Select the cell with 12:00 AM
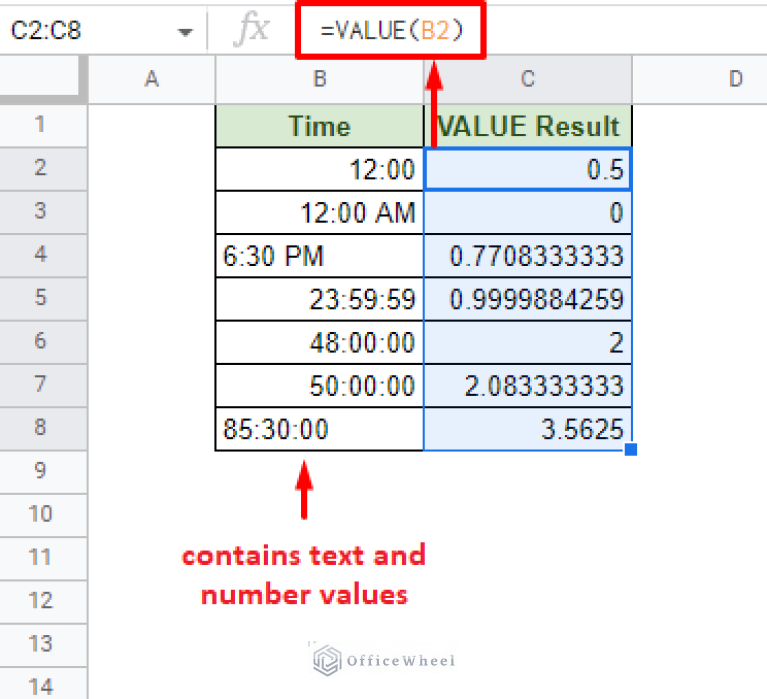Viewport: 767px width, 699px height. pyautogui.click(x=319, y=213)
